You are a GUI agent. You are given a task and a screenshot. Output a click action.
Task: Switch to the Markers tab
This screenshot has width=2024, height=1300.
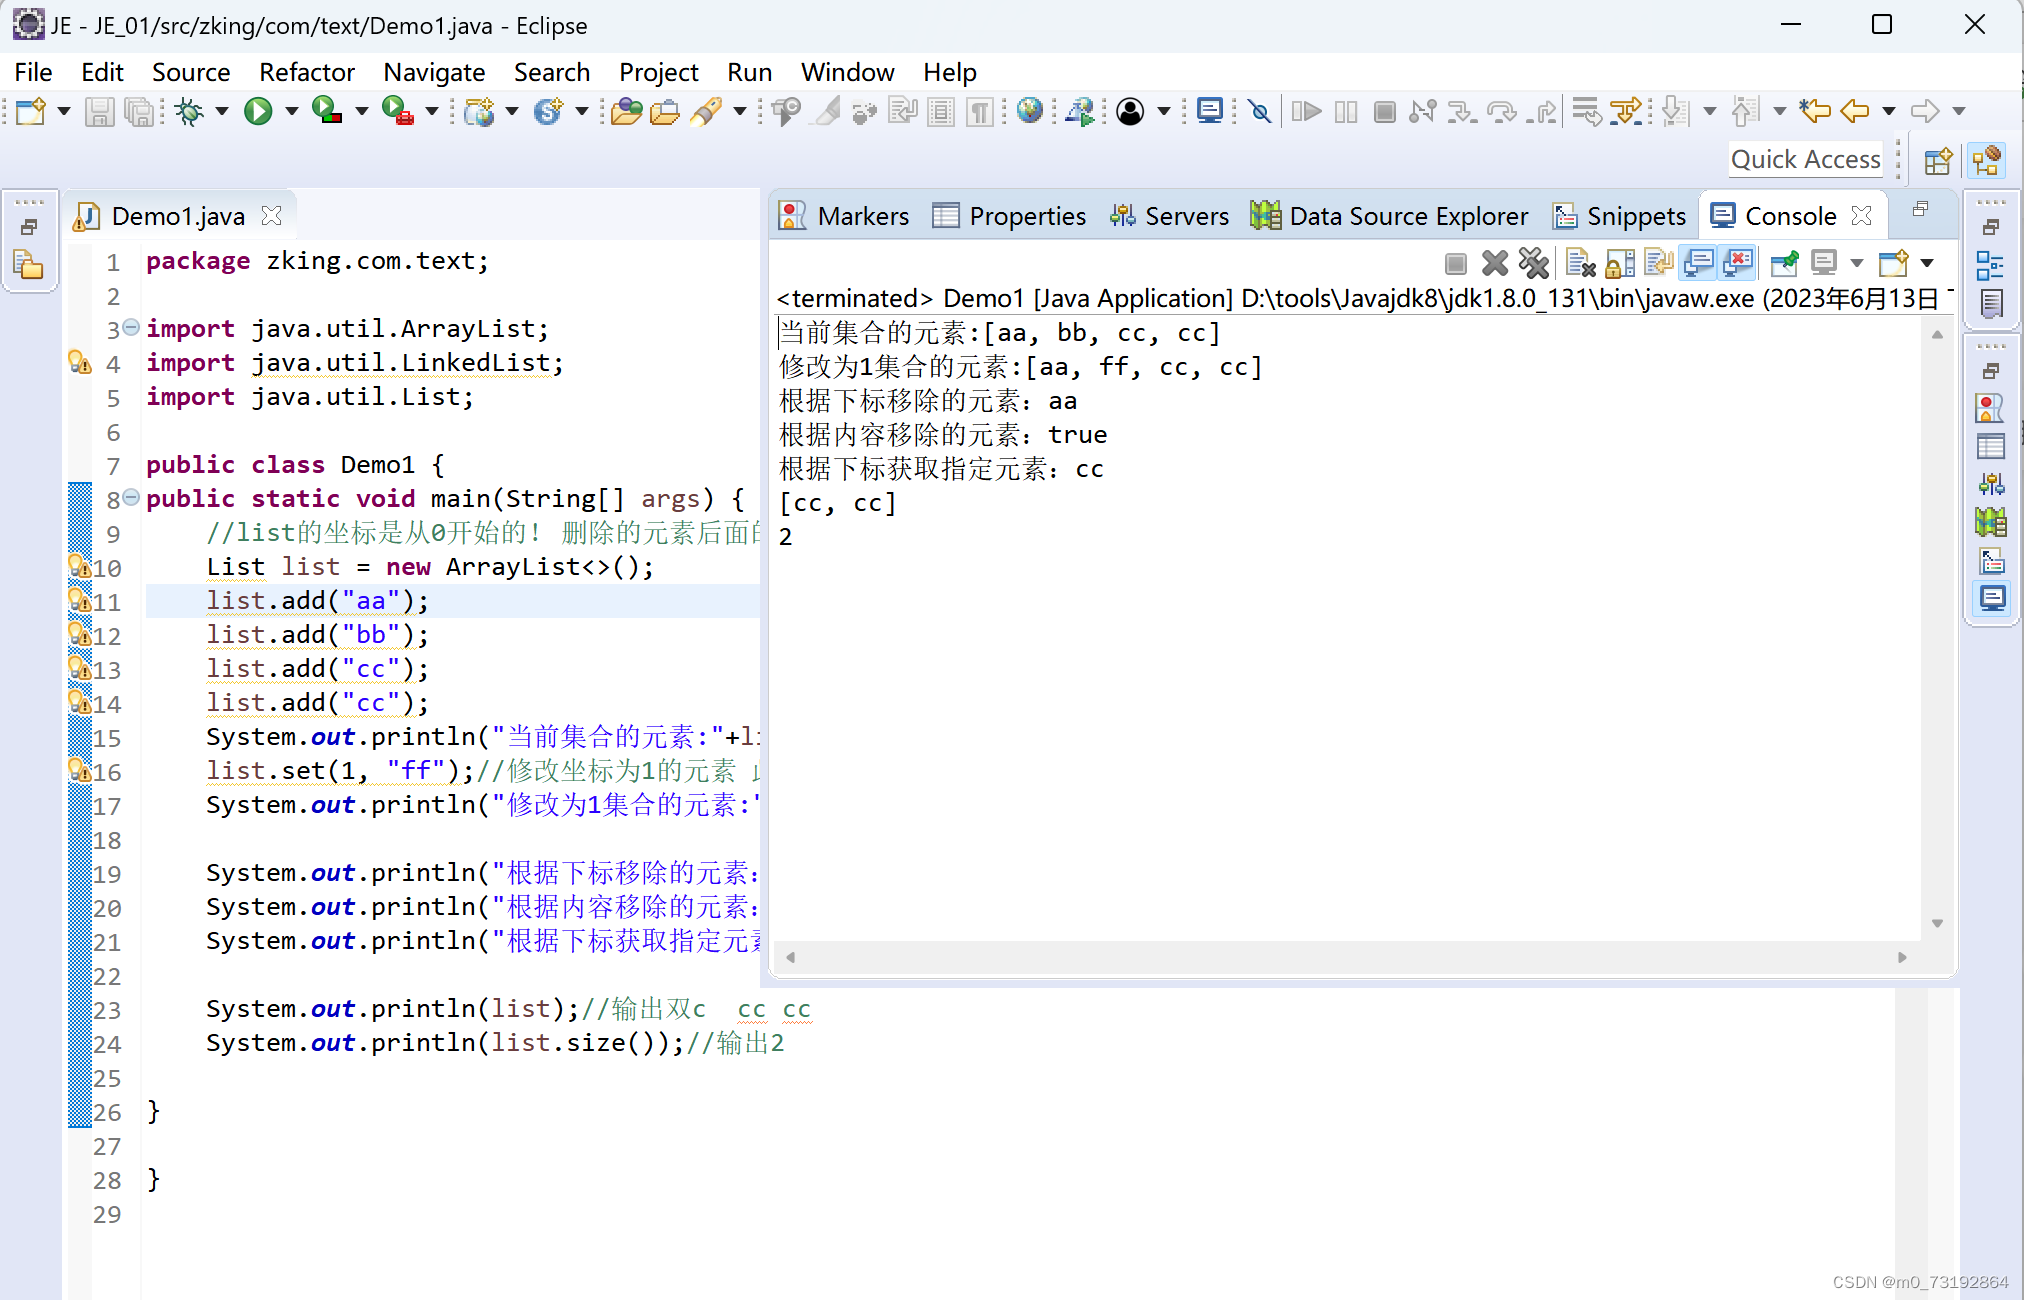click(x=845, y=216)
